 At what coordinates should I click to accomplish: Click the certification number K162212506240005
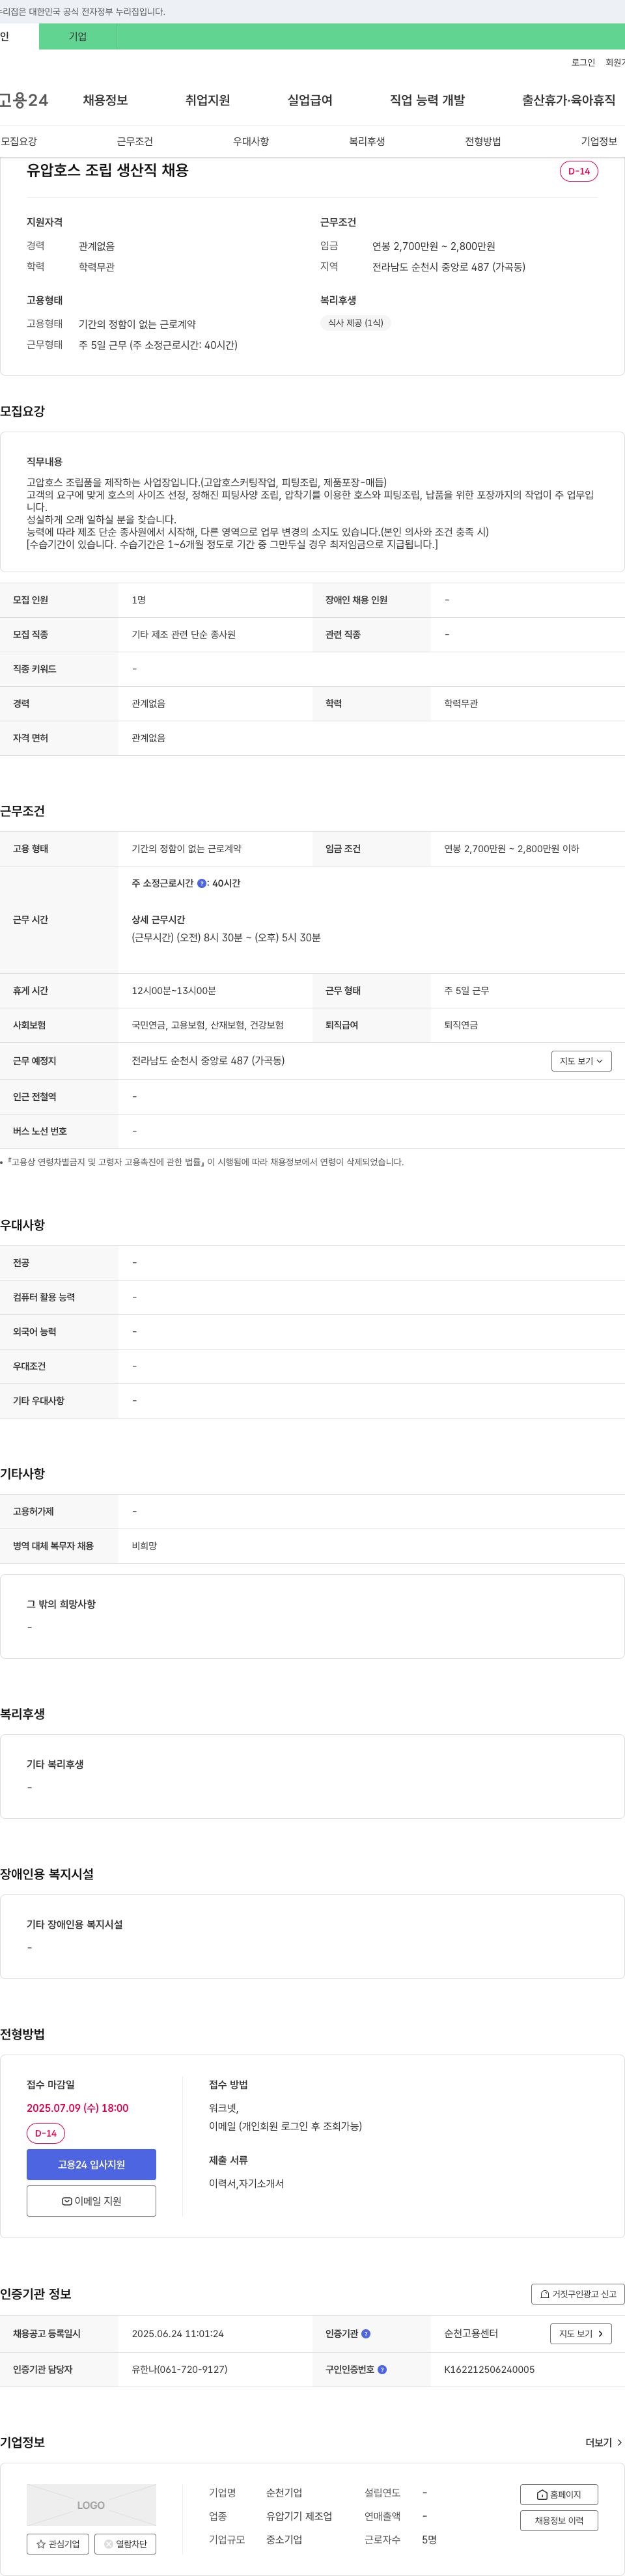tap(489, 2369)
